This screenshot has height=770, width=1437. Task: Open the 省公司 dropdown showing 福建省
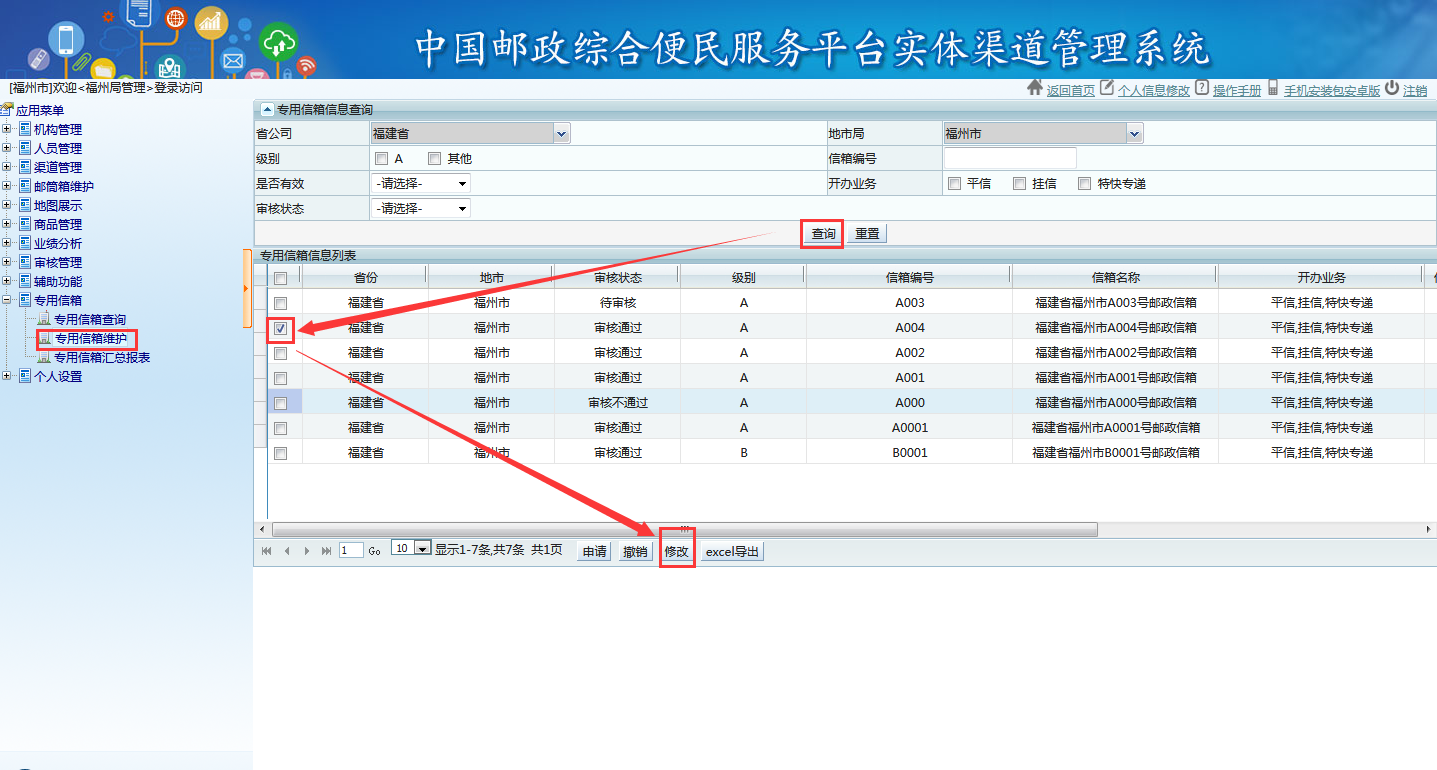pyautogui.click(x=470, y=133)
